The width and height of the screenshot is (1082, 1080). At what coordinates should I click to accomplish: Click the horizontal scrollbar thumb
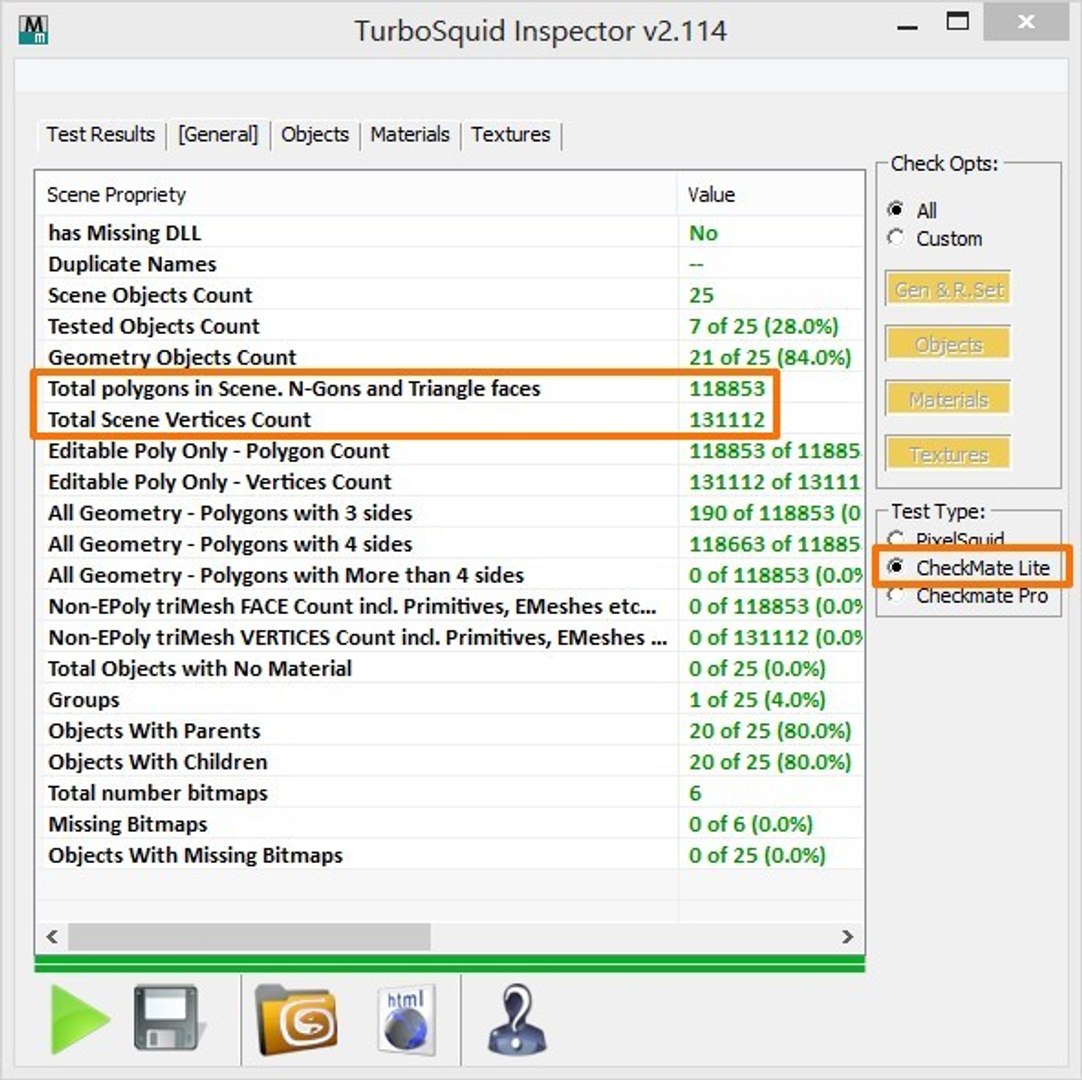pyautogui.click(x=249, y=936)
